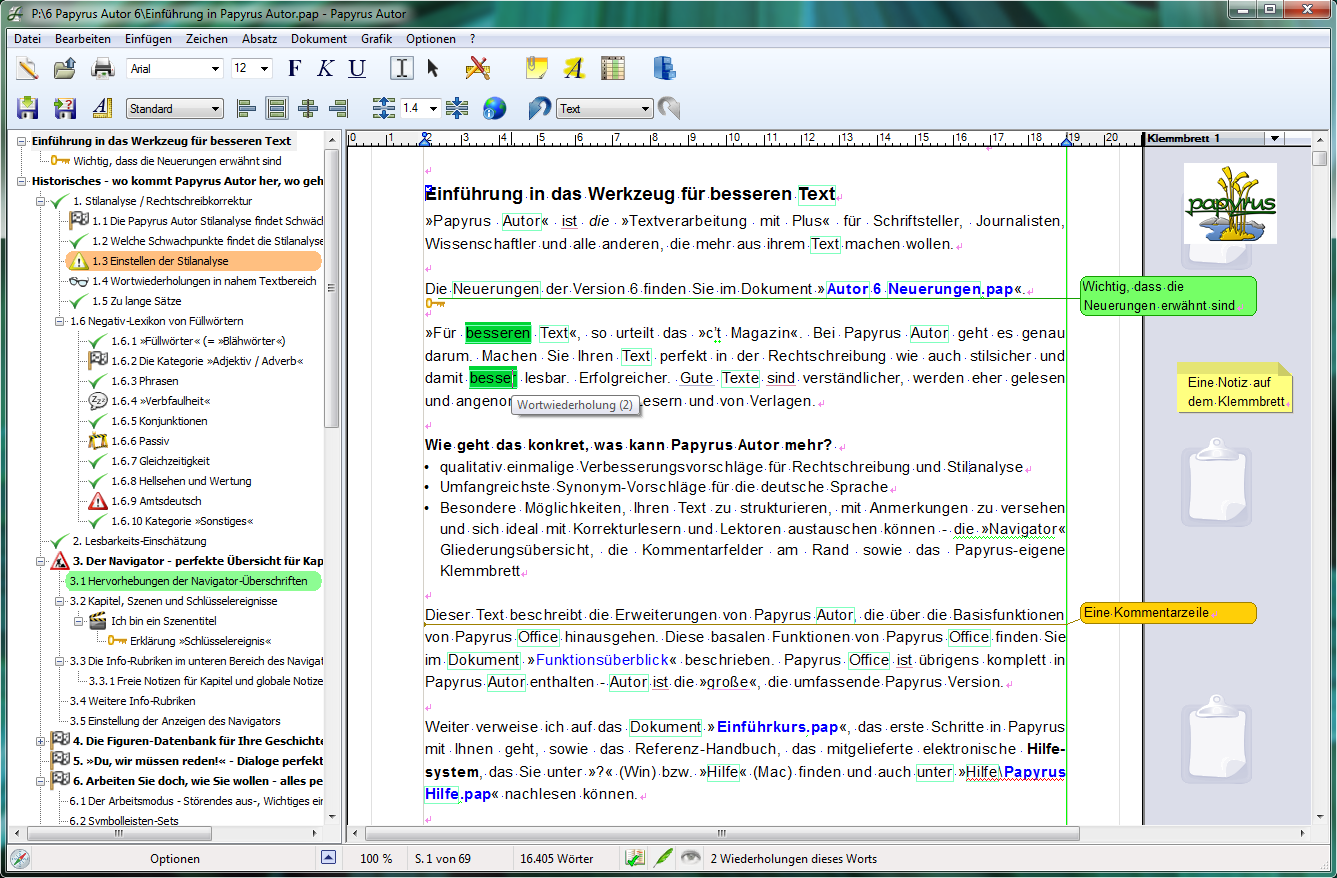This screenshot has width=1337, height=878.
Task: Click yellow note 'Eine Notiz auf dem Klemmbrett'
Action: [x=1235, y=387]
